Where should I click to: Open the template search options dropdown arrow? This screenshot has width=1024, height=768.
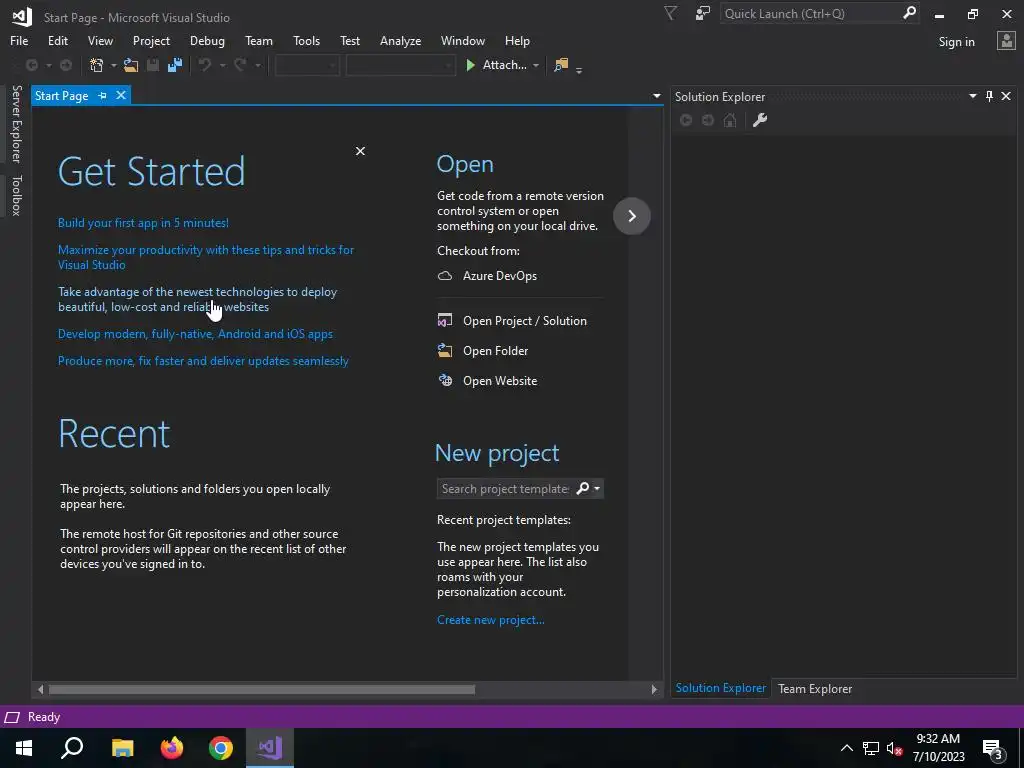pos(596,488)
